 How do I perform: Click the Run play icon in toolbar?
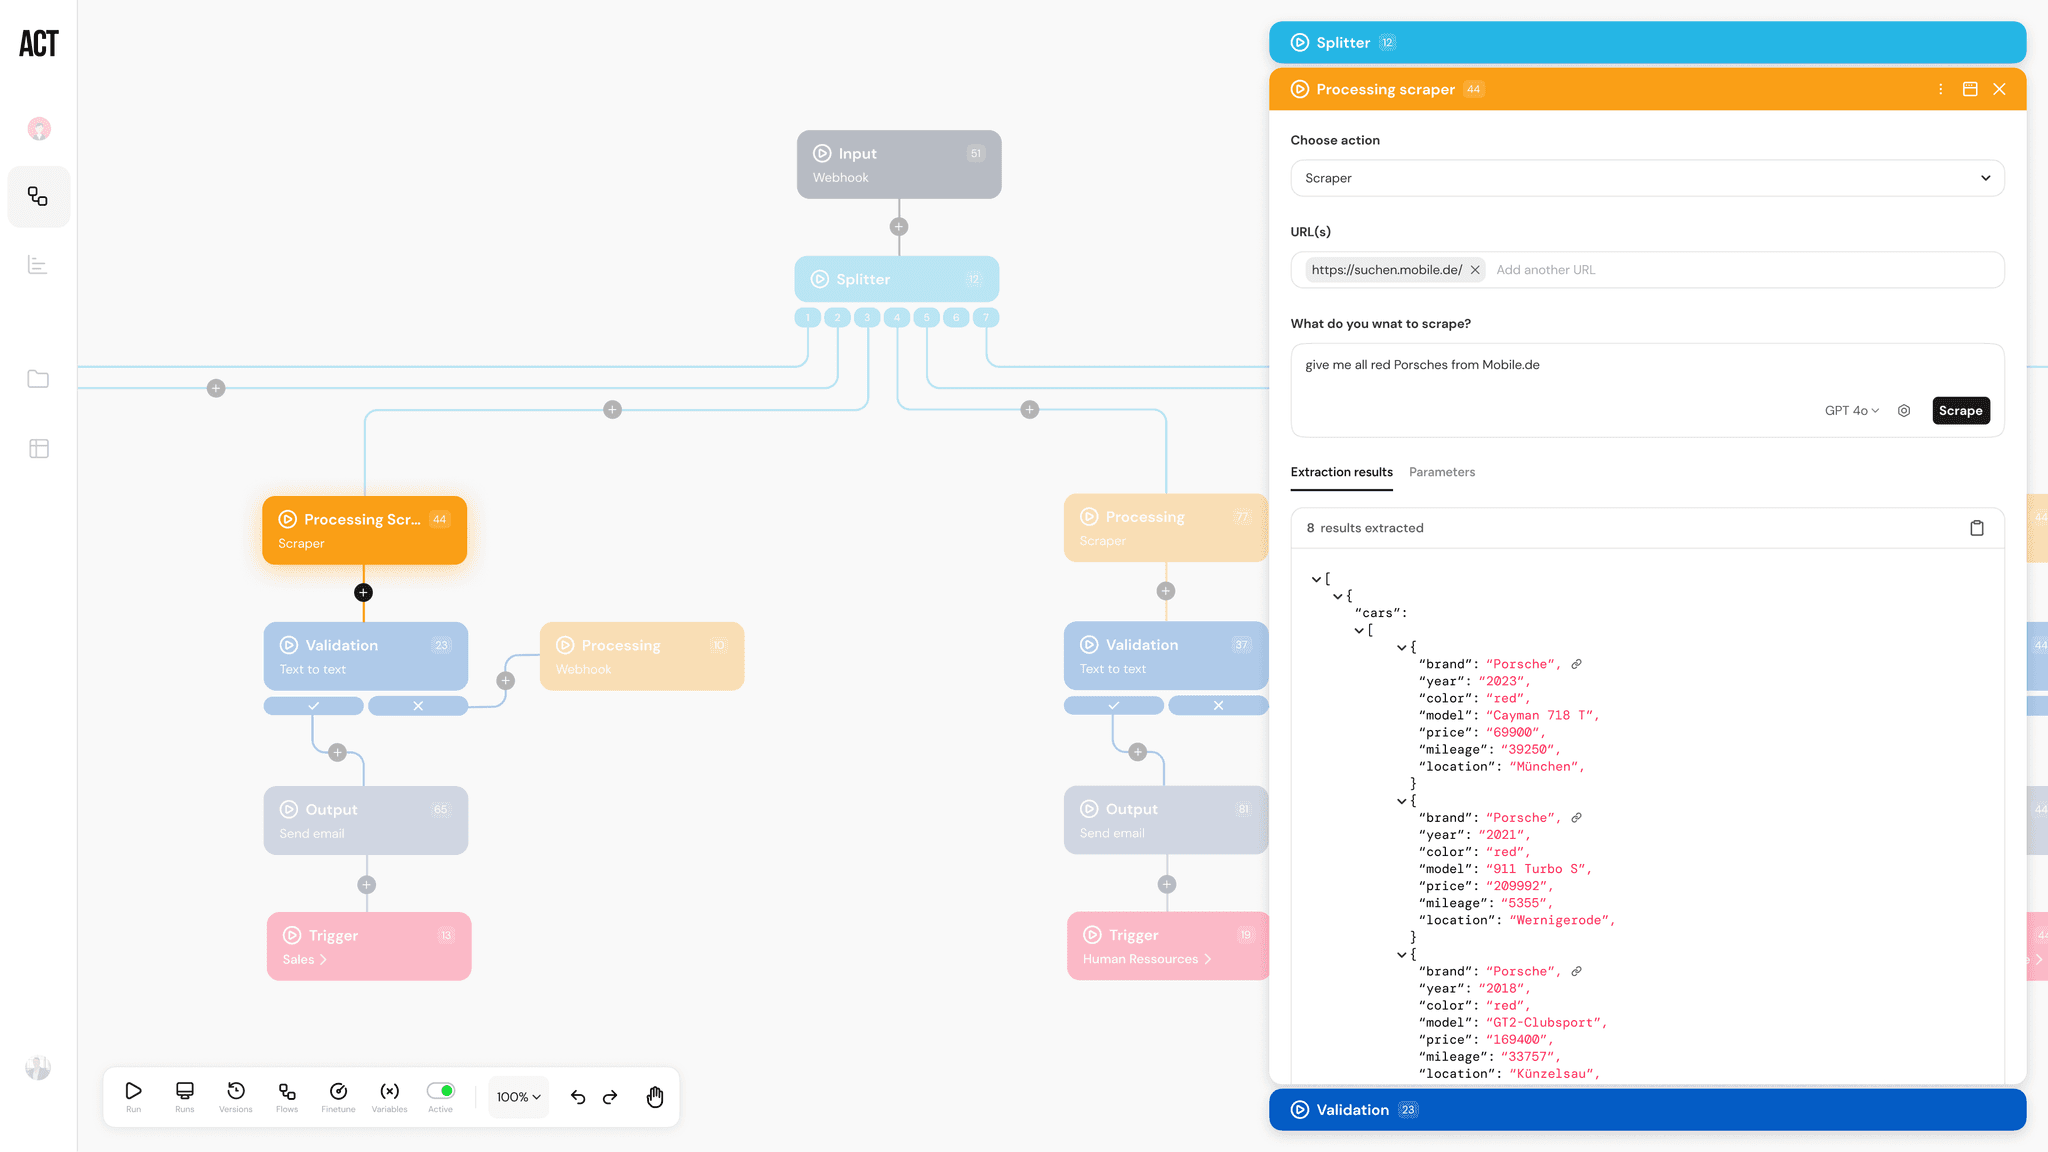pos(133,1091)
